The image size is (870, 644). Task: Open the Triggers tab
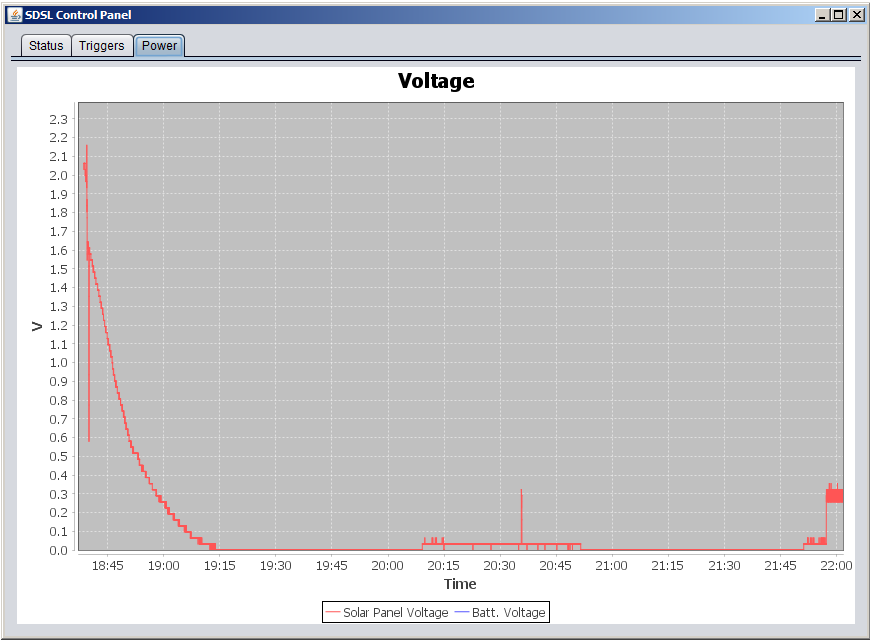pos(102,45)
